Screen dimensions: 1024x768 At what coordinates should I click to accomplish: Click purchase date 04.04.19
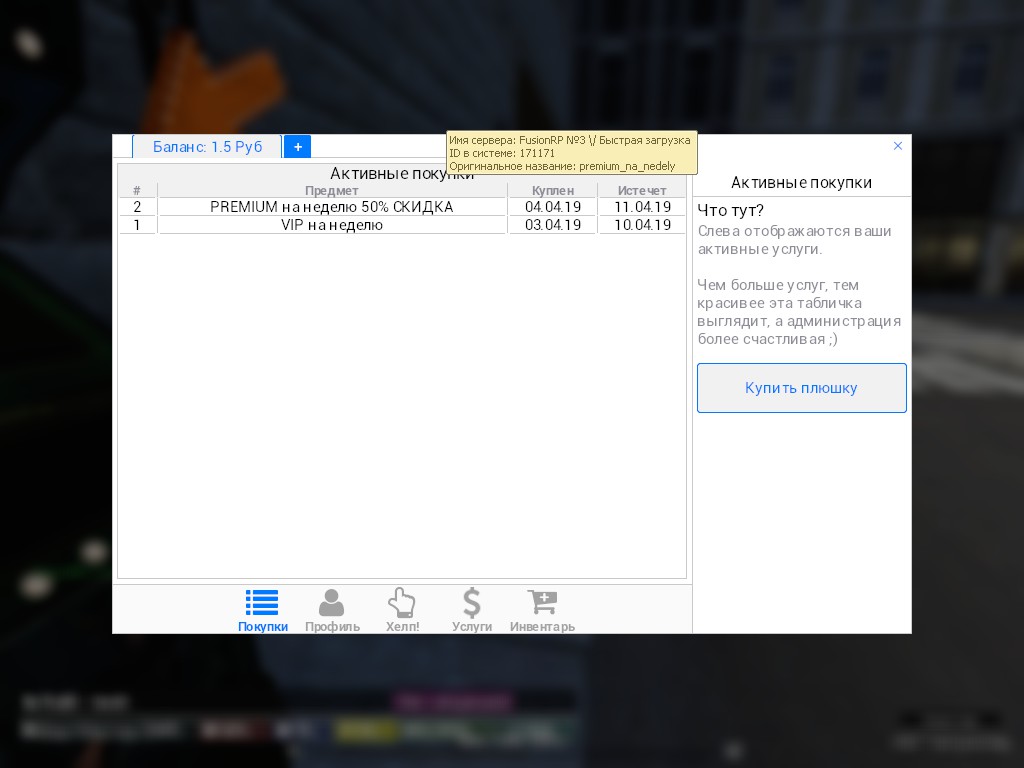552,207
